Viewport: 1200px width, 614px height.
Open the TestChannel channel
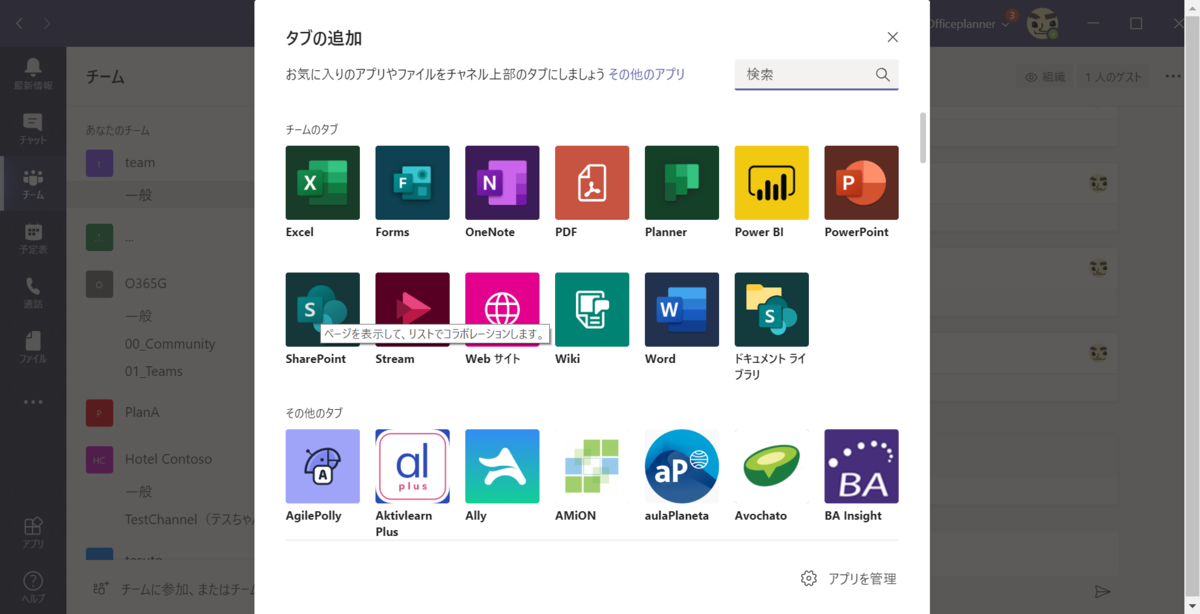point(188,519)
